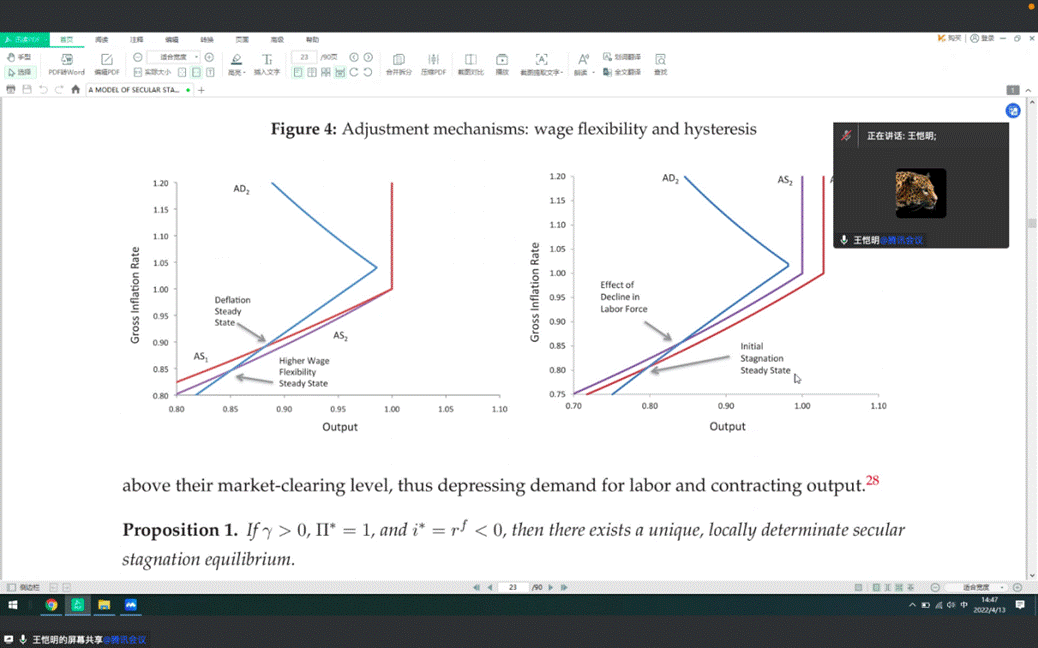Click the PDF转Word conversion icon
This screenshot has width=1038, height=648.
click(x=67, y=63)
